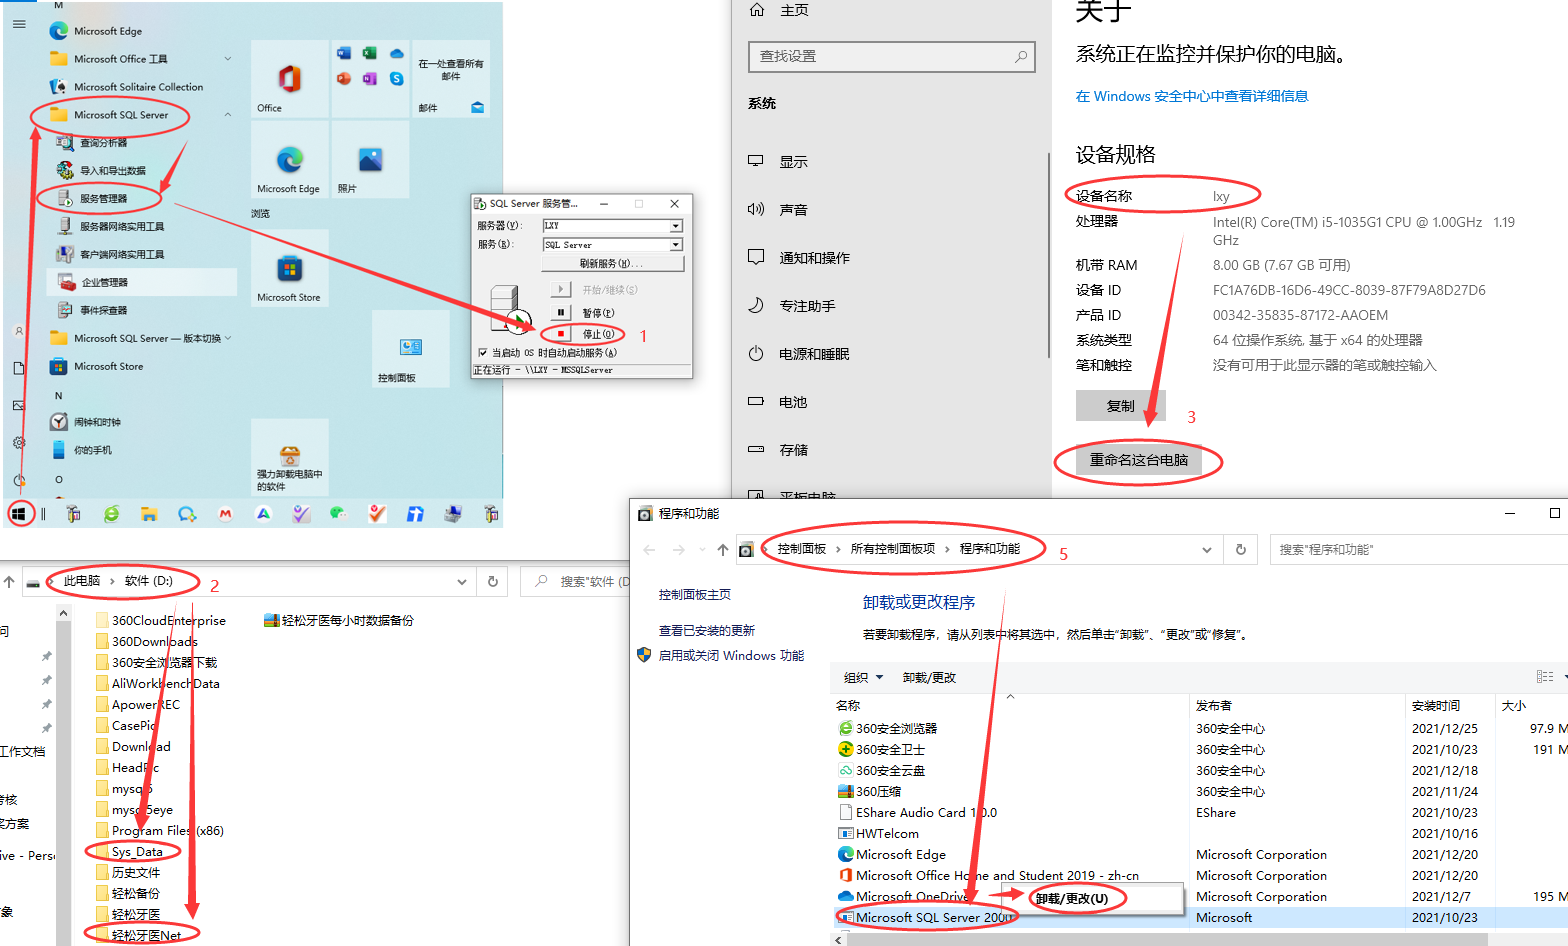
Task: Open the 软件 (D:) address bar dropdown
Action: tap(462, 581)
